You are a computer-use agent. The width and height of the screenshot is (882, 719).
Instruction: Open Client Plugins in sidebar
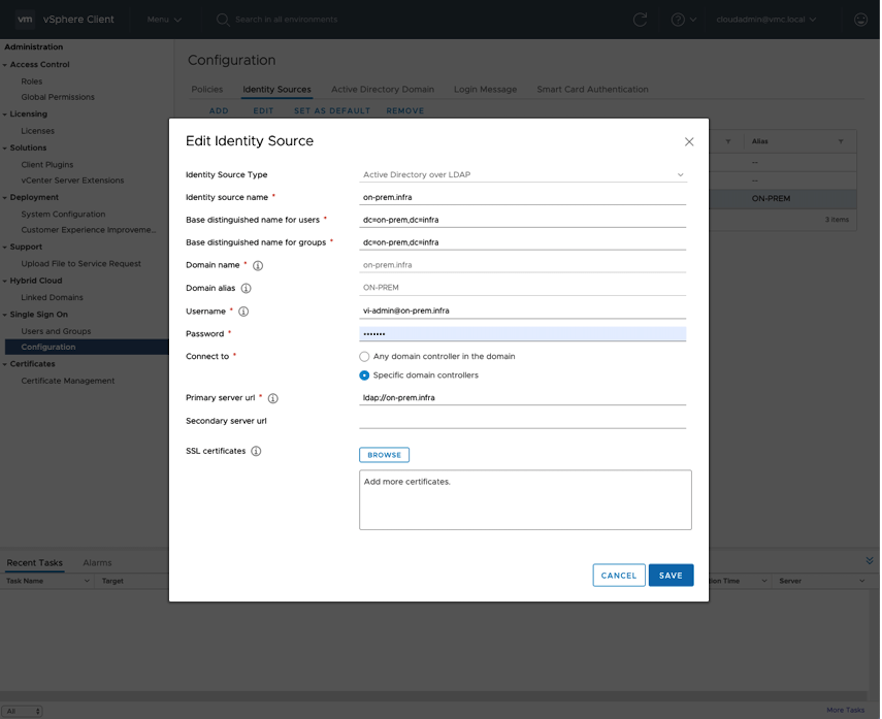47,165
